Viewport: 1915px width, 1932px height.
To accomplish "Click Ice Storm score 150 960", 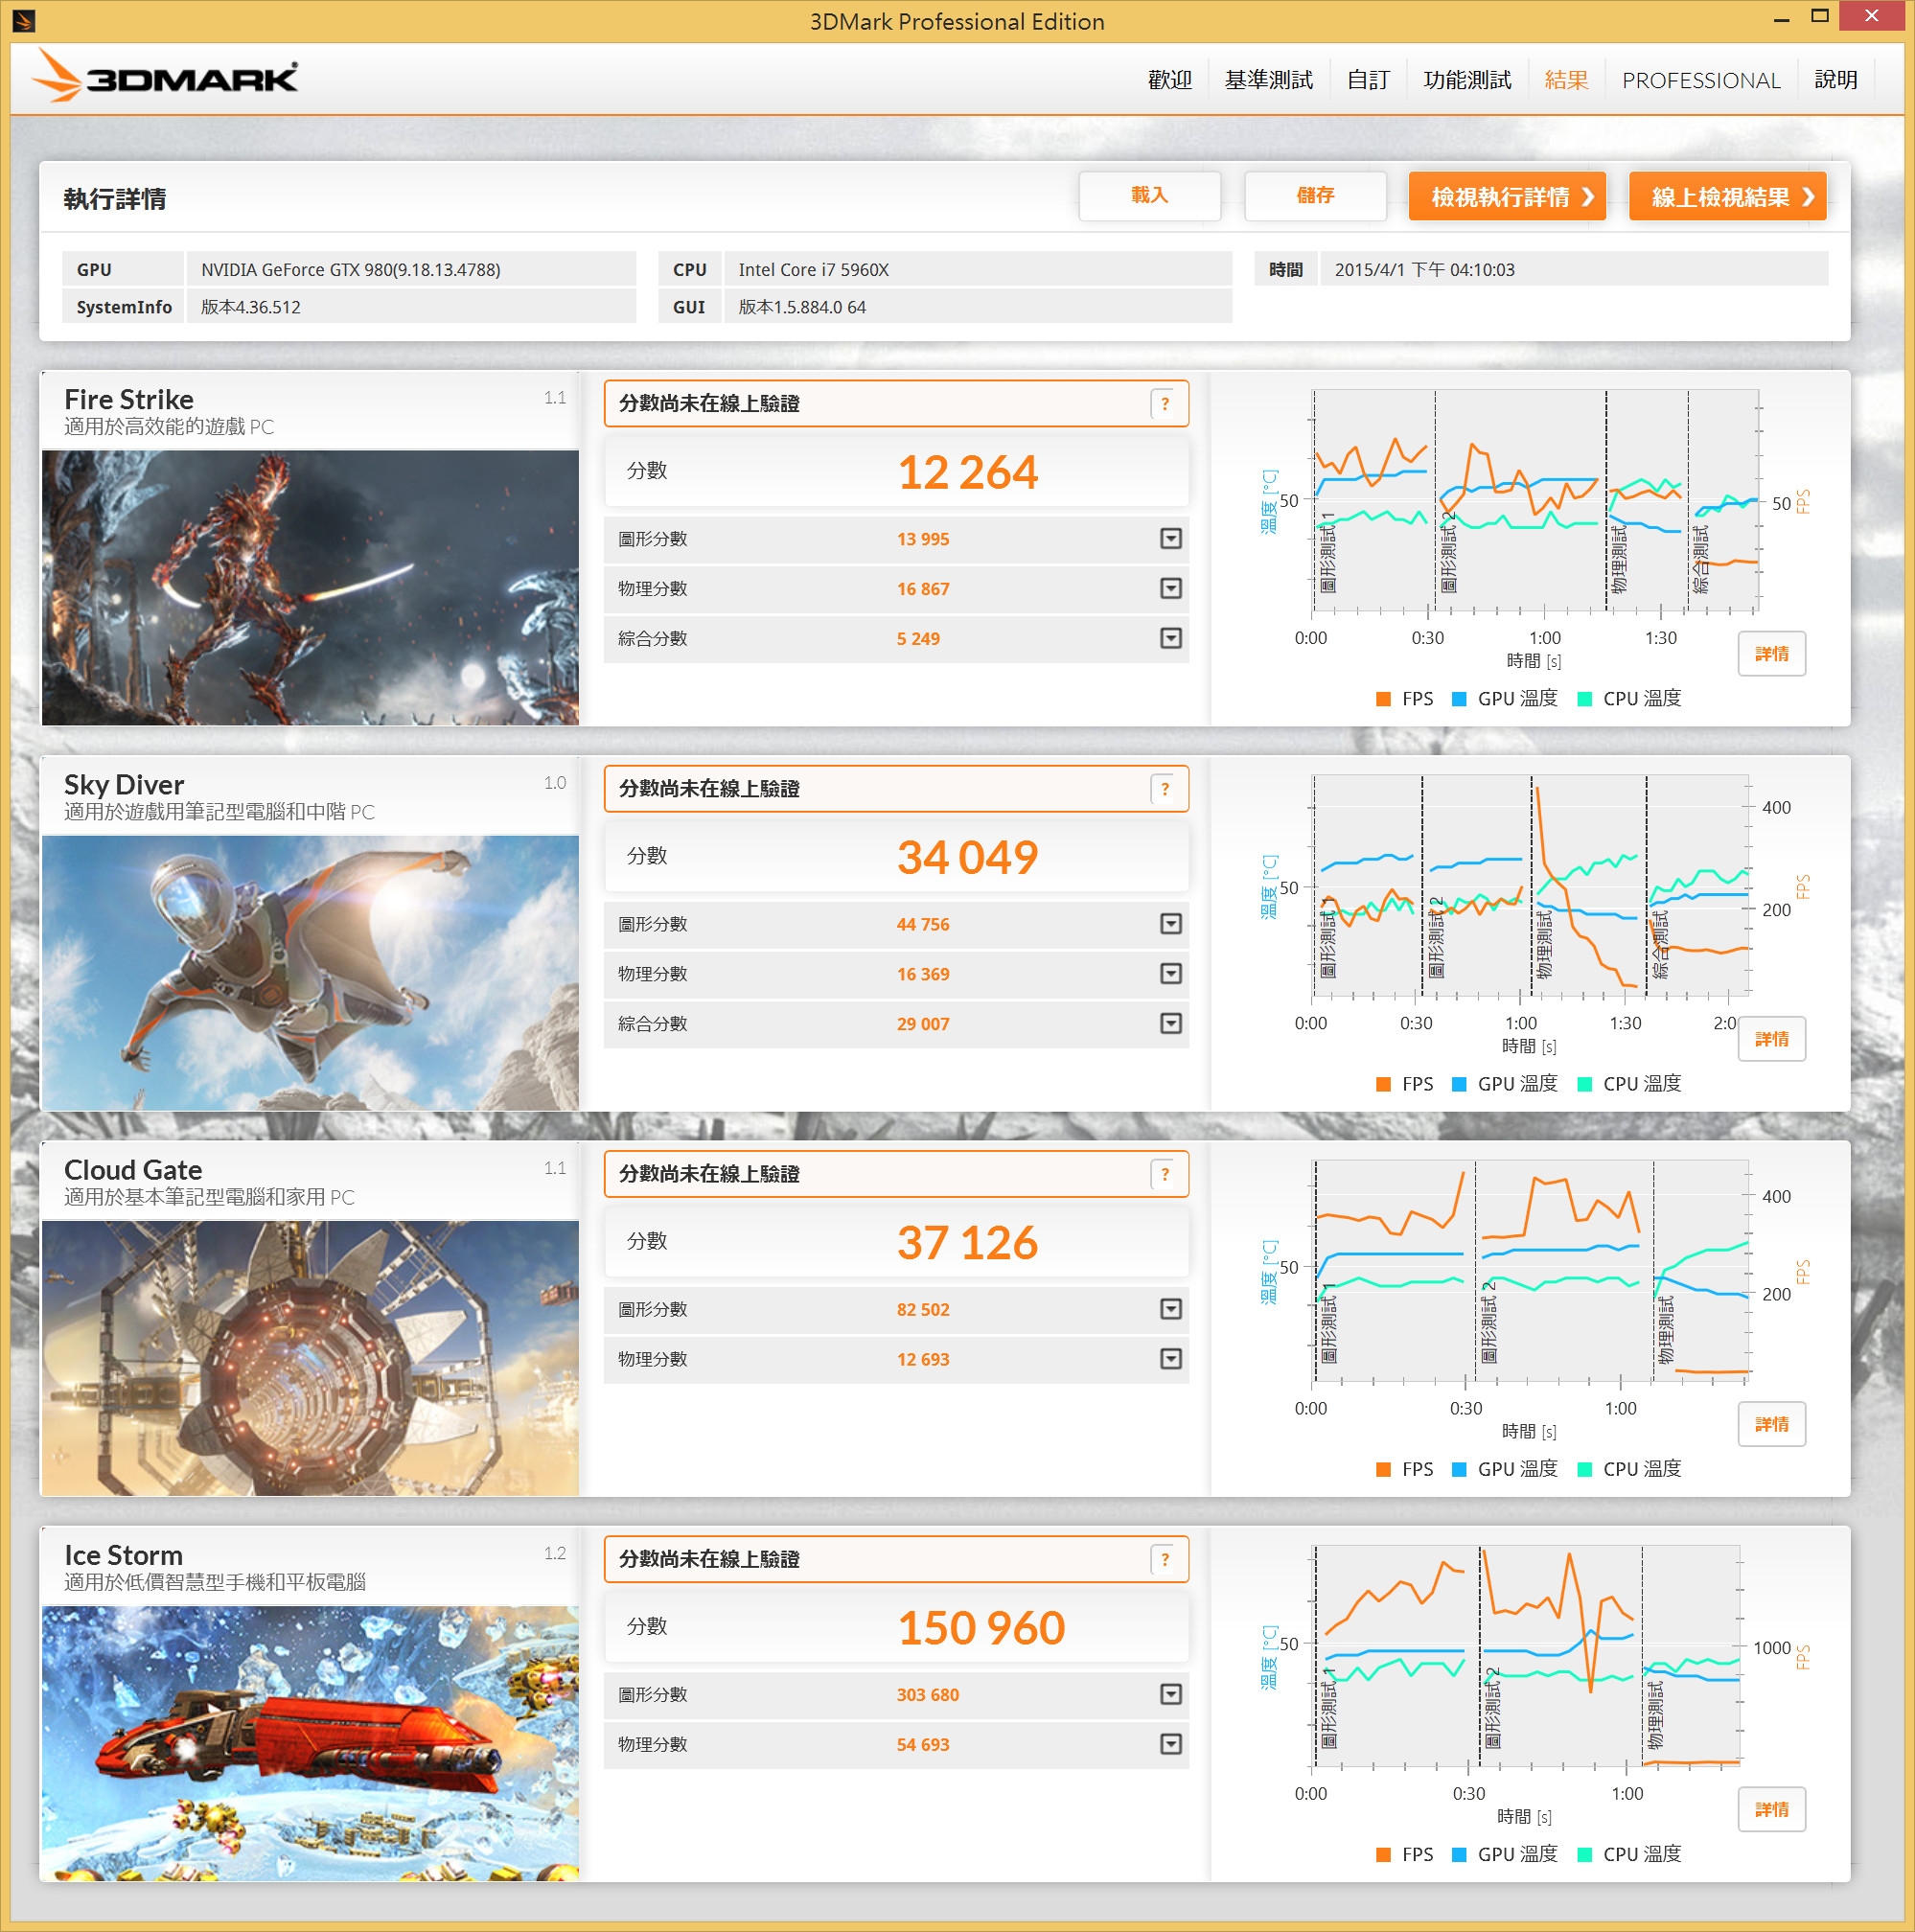I will [981, 1627].
